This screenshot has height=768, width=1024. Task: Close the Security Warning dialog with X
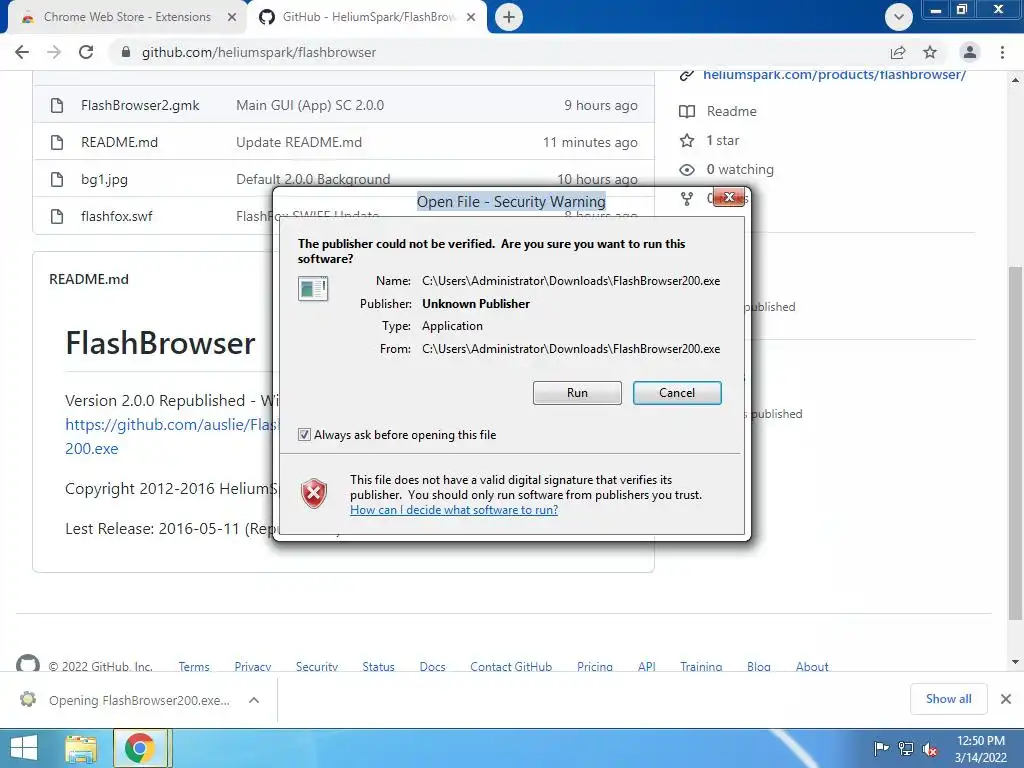729,197
